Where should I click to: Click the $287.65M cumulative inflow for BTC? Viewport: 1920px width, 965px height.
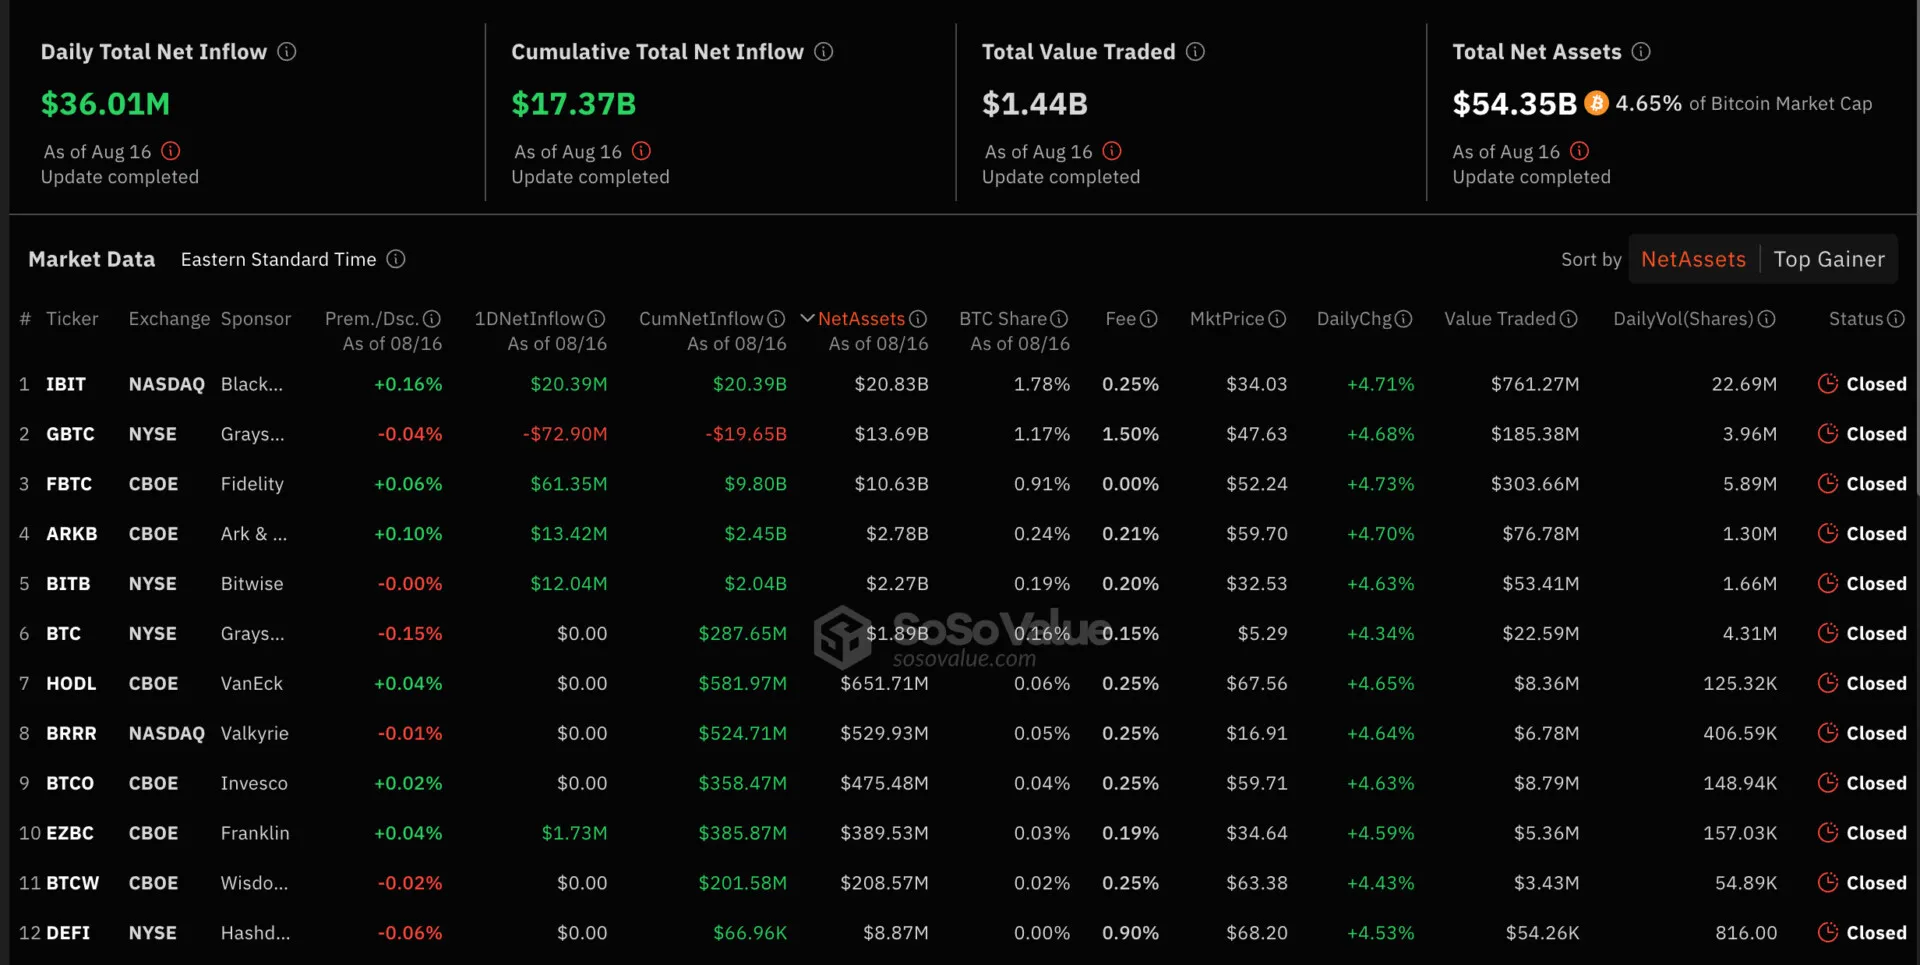743,634
